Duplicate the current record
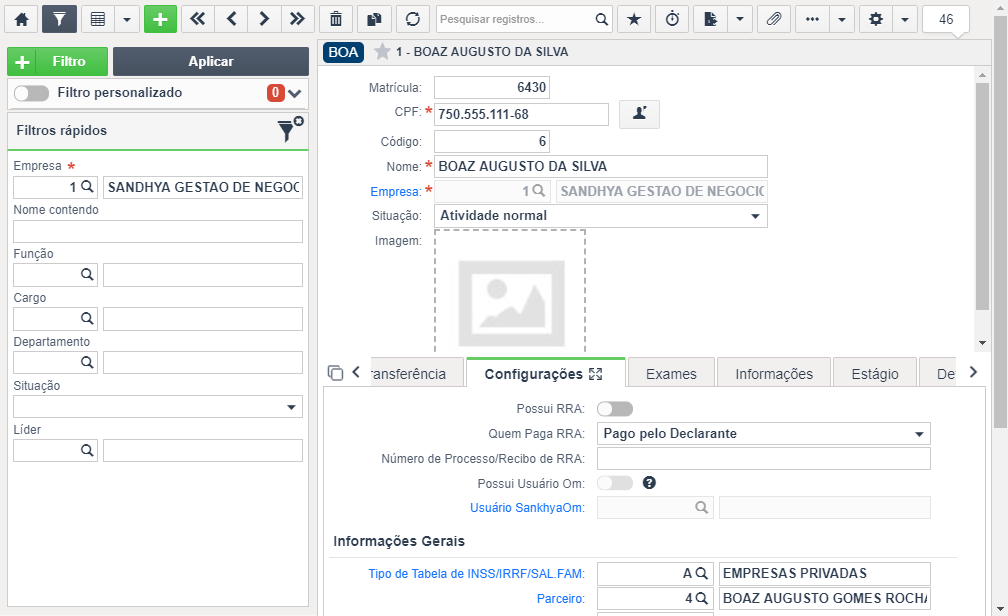 [x=374, y=19]
